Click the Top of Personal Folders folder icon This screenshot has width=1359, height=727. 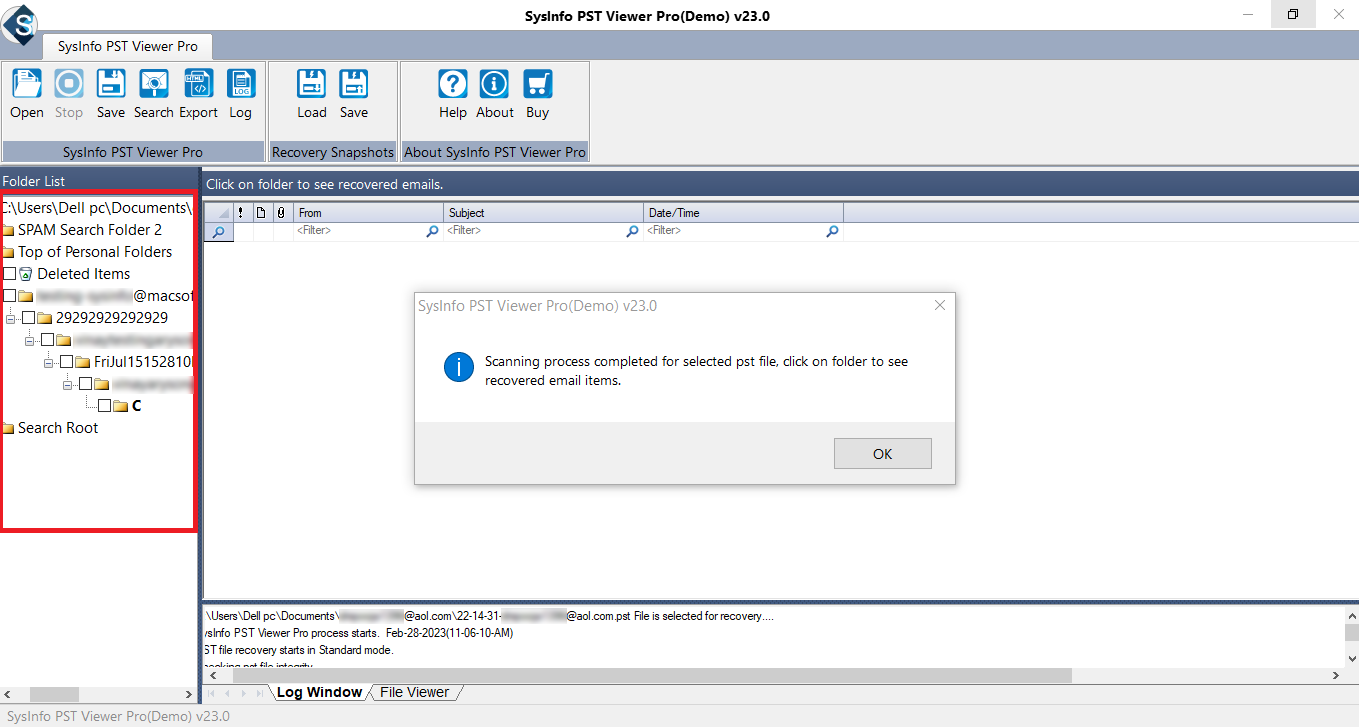pyautogui.click(x=7, y=252)
